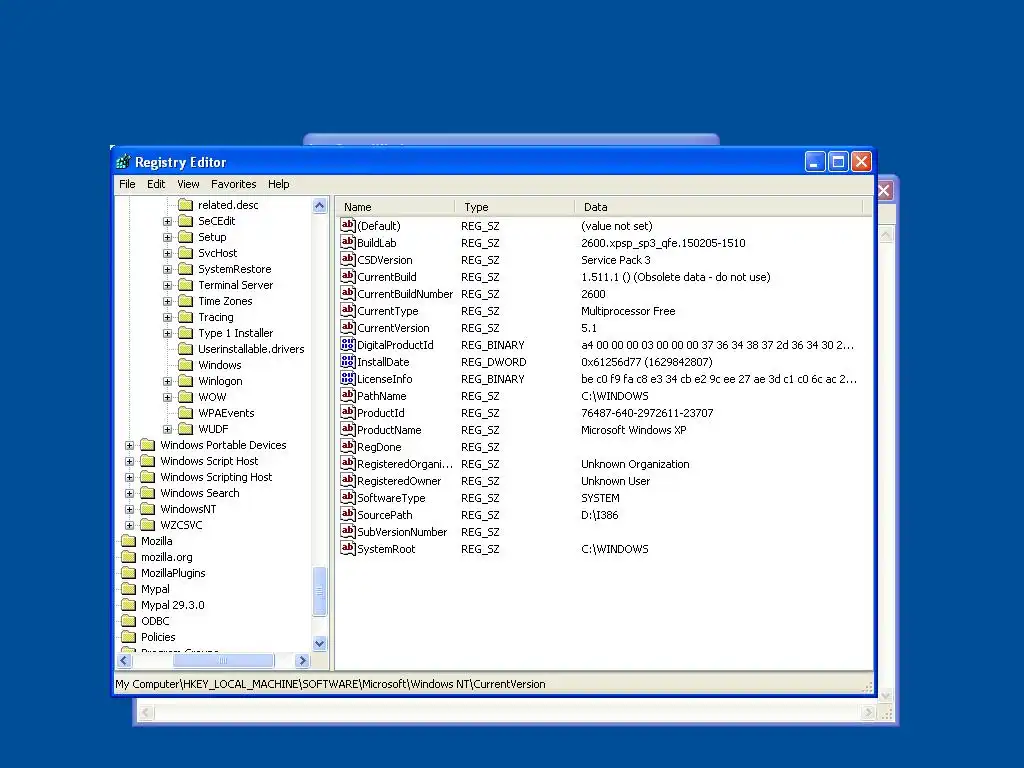This screenshot has width=1024, height=768.
Task: Click the CSDVersion string value icon
Action: [x=347, y=259]
